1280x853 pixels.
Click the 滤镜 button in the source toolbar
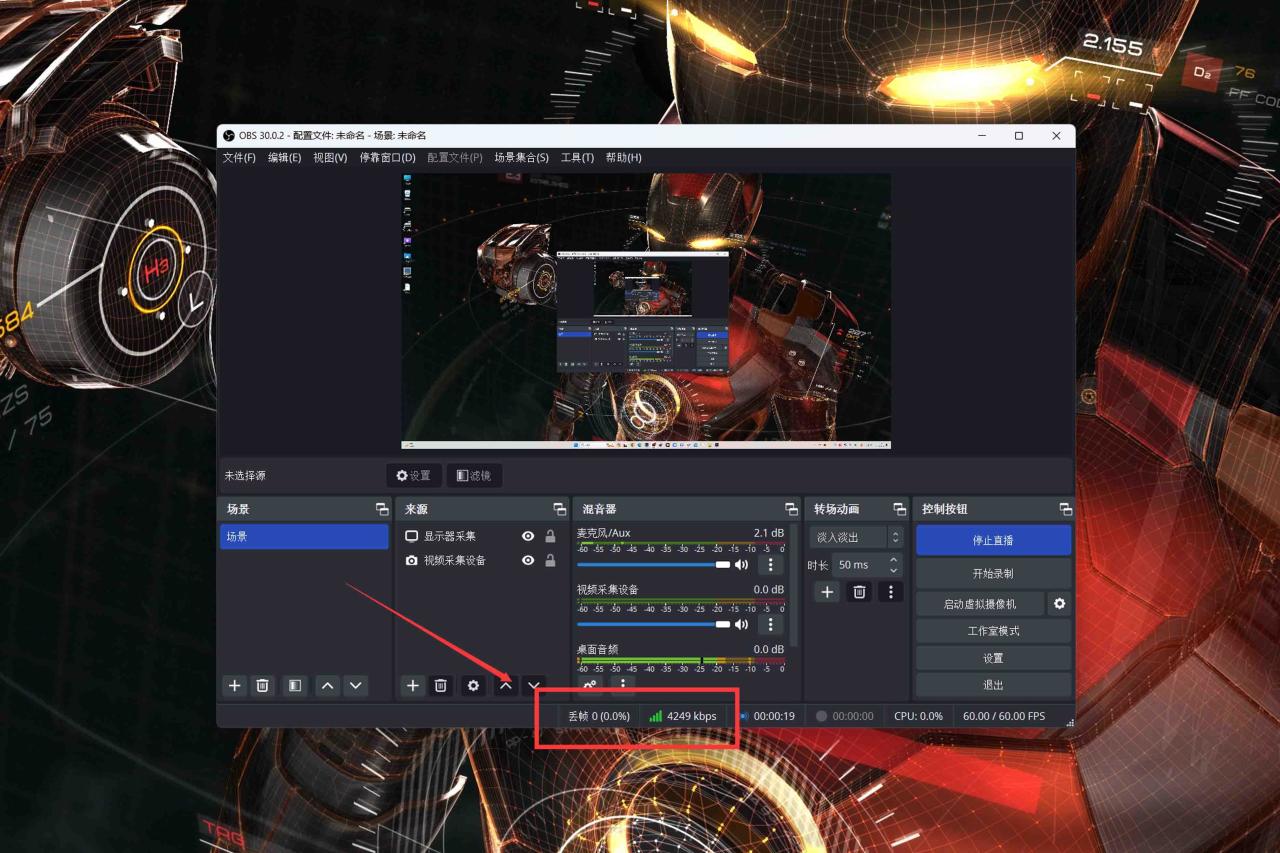click(474, 476)
